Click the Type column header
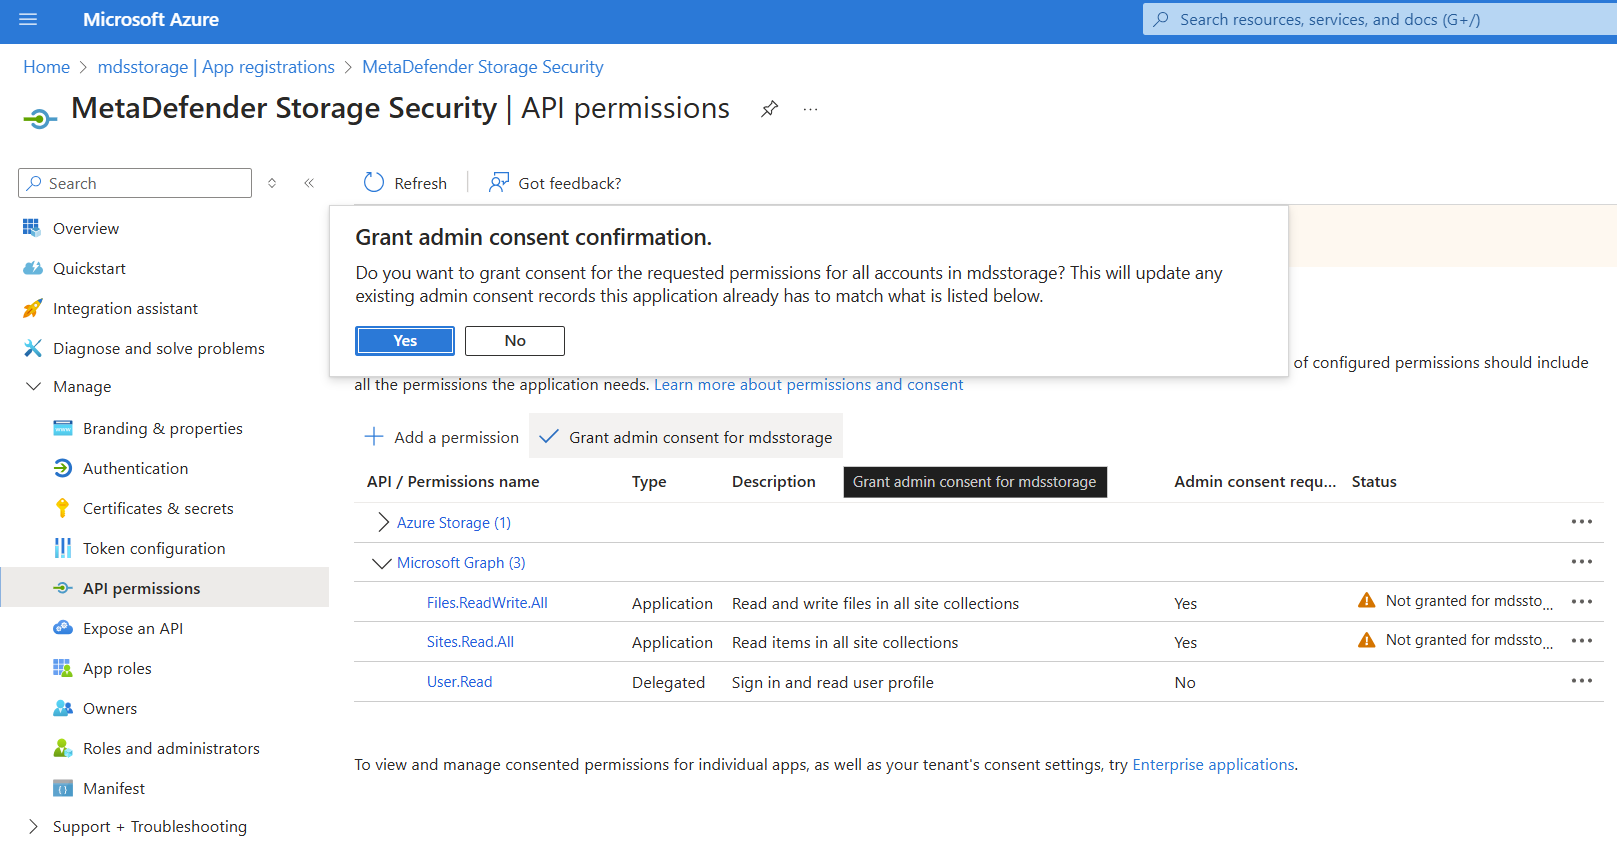 pos(649,481)
